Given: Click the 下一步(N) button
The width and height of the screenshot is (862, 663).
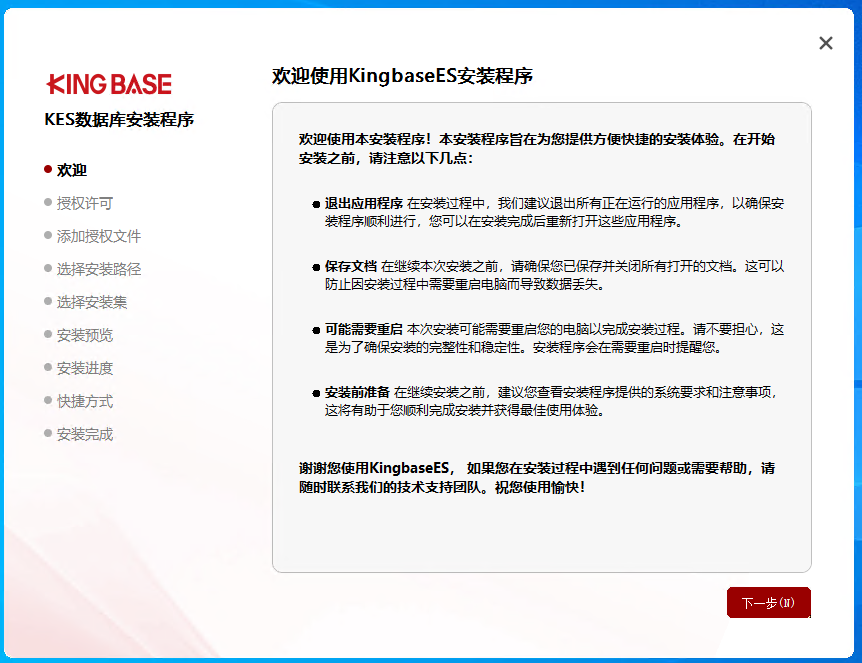Looking at the screenshot, I should tap(769, 603).
